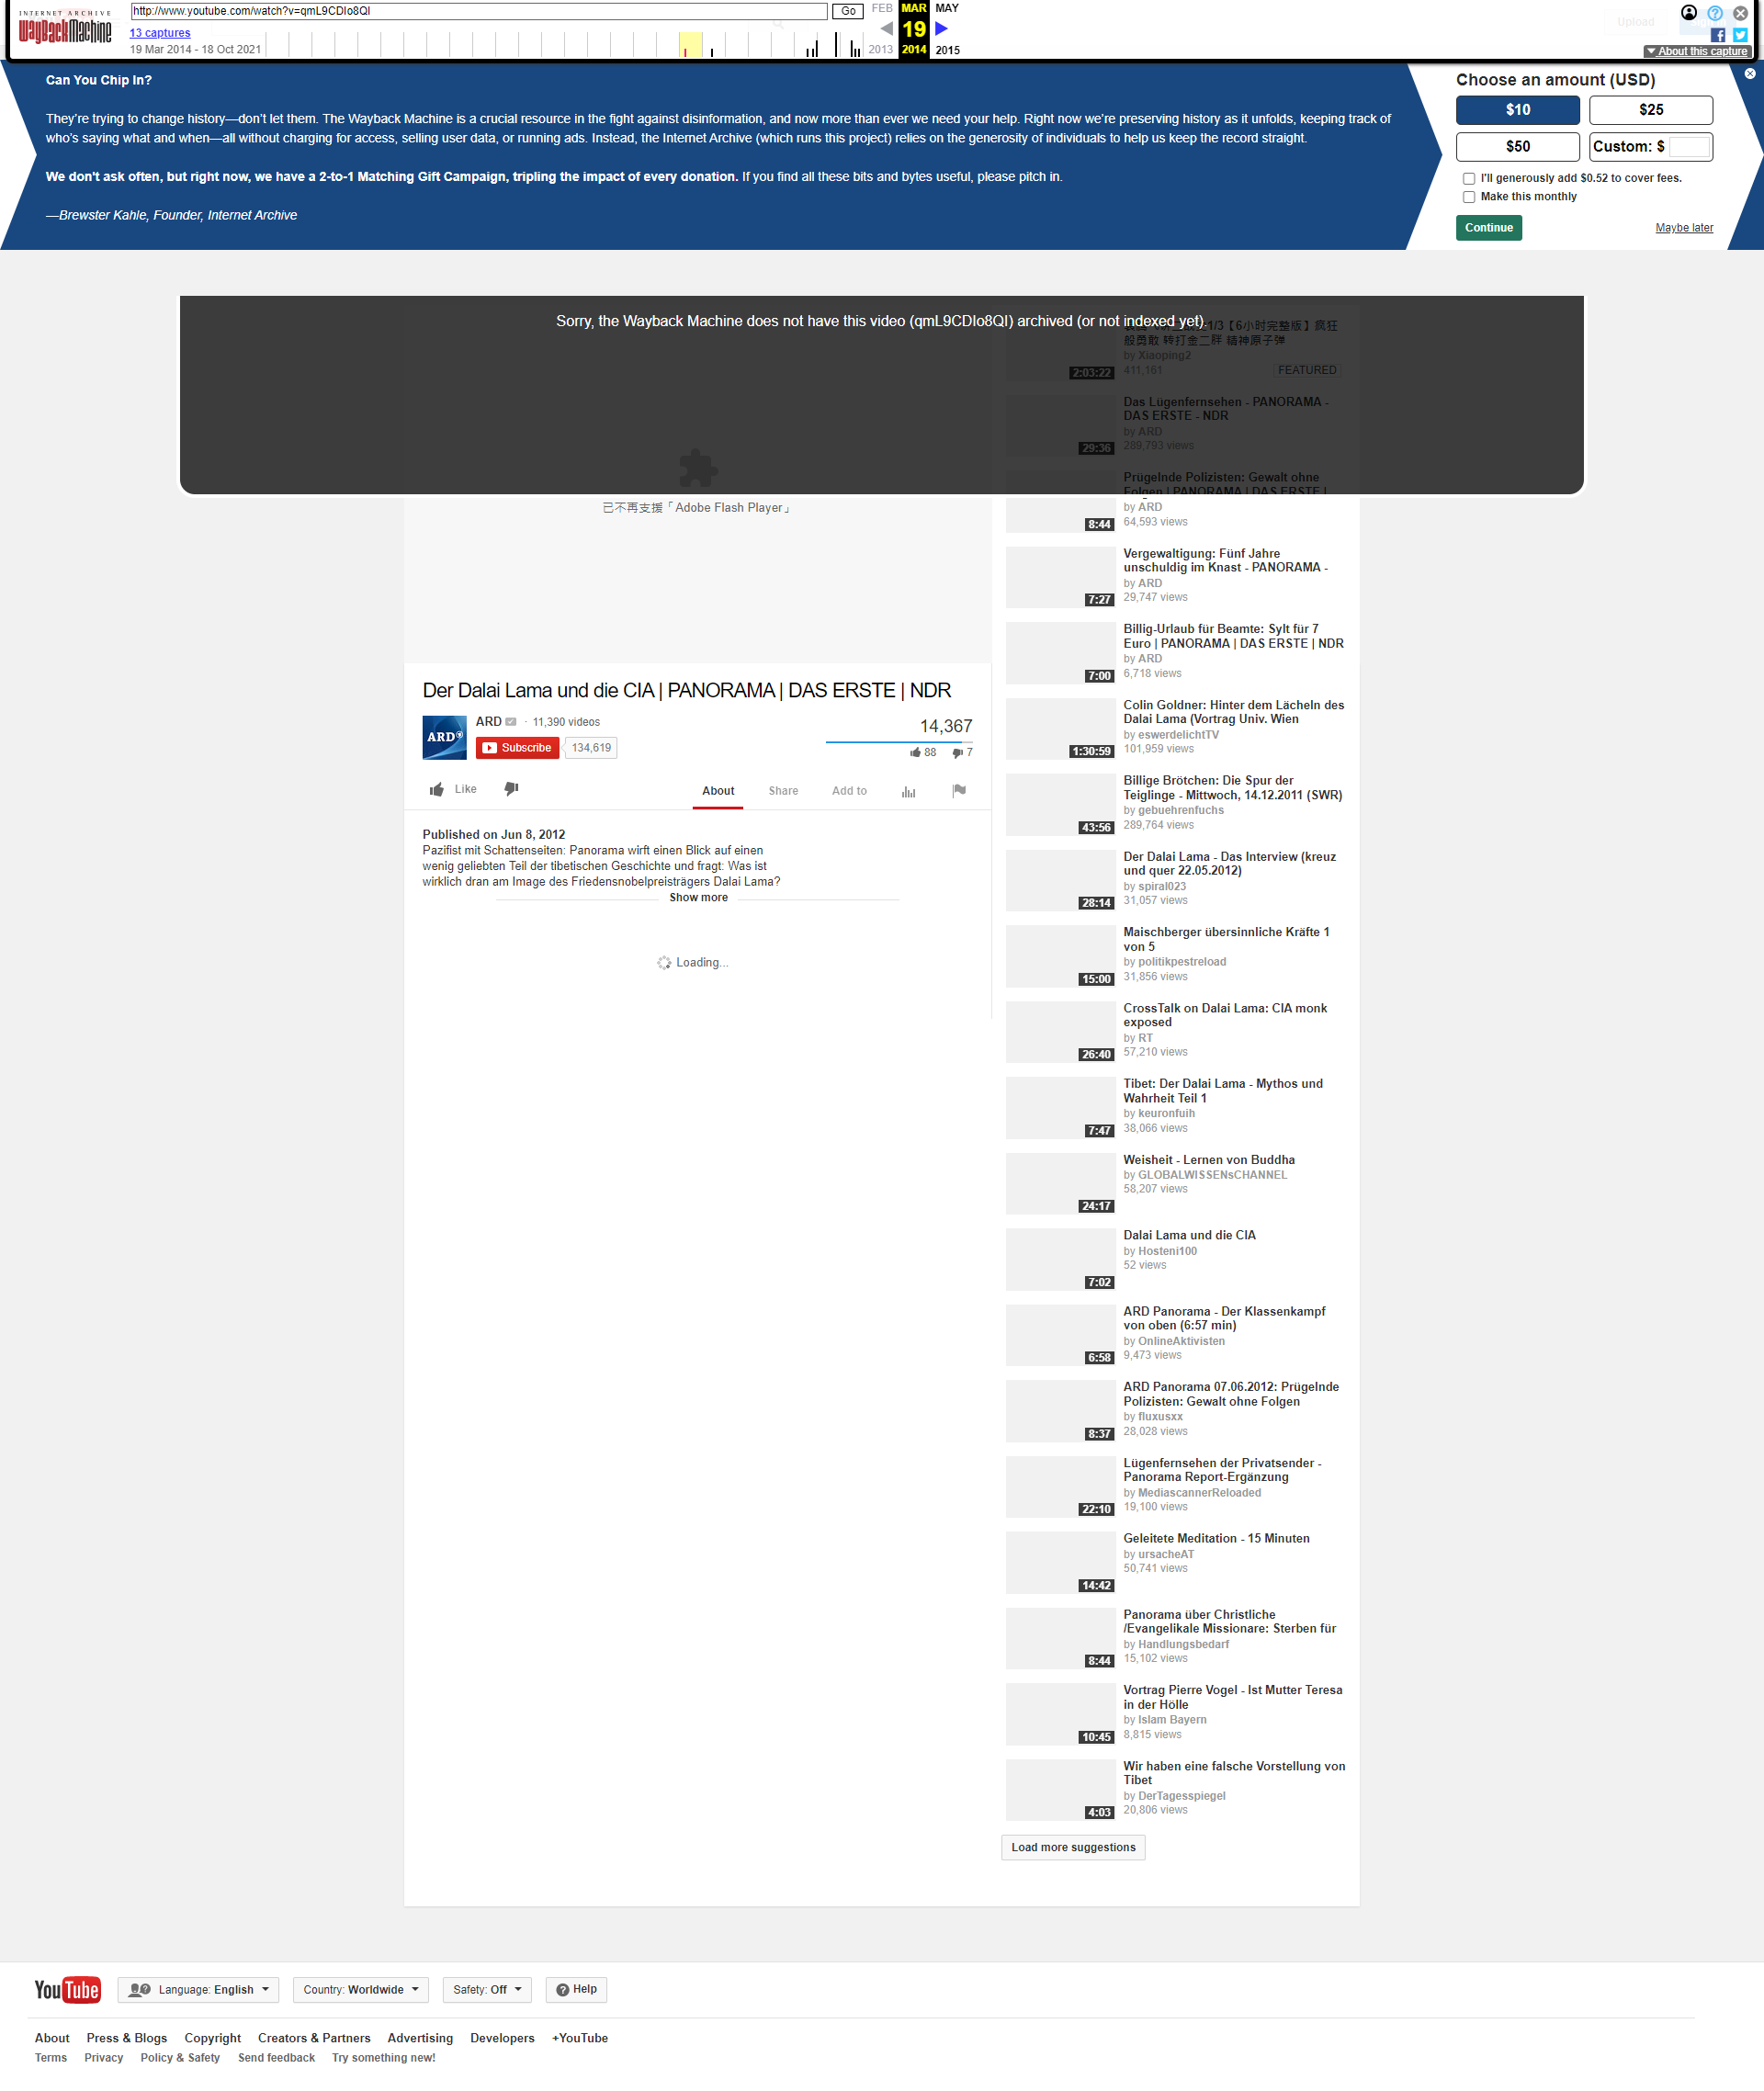The image size is (1764, 2091).
Task: Open the Press & Blogs footer link
Action: coord(127,2038)
